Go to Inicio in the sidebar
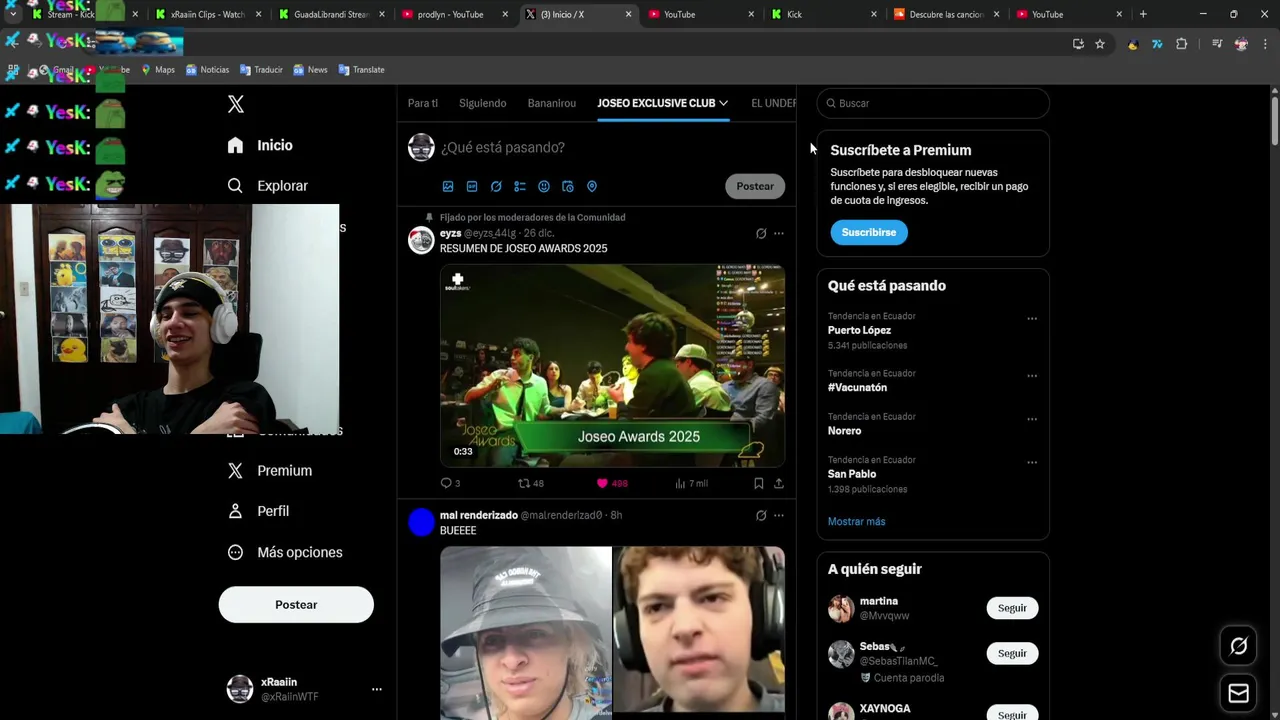The height and width of the screenshot is (720, 1280). pos(260,145)
